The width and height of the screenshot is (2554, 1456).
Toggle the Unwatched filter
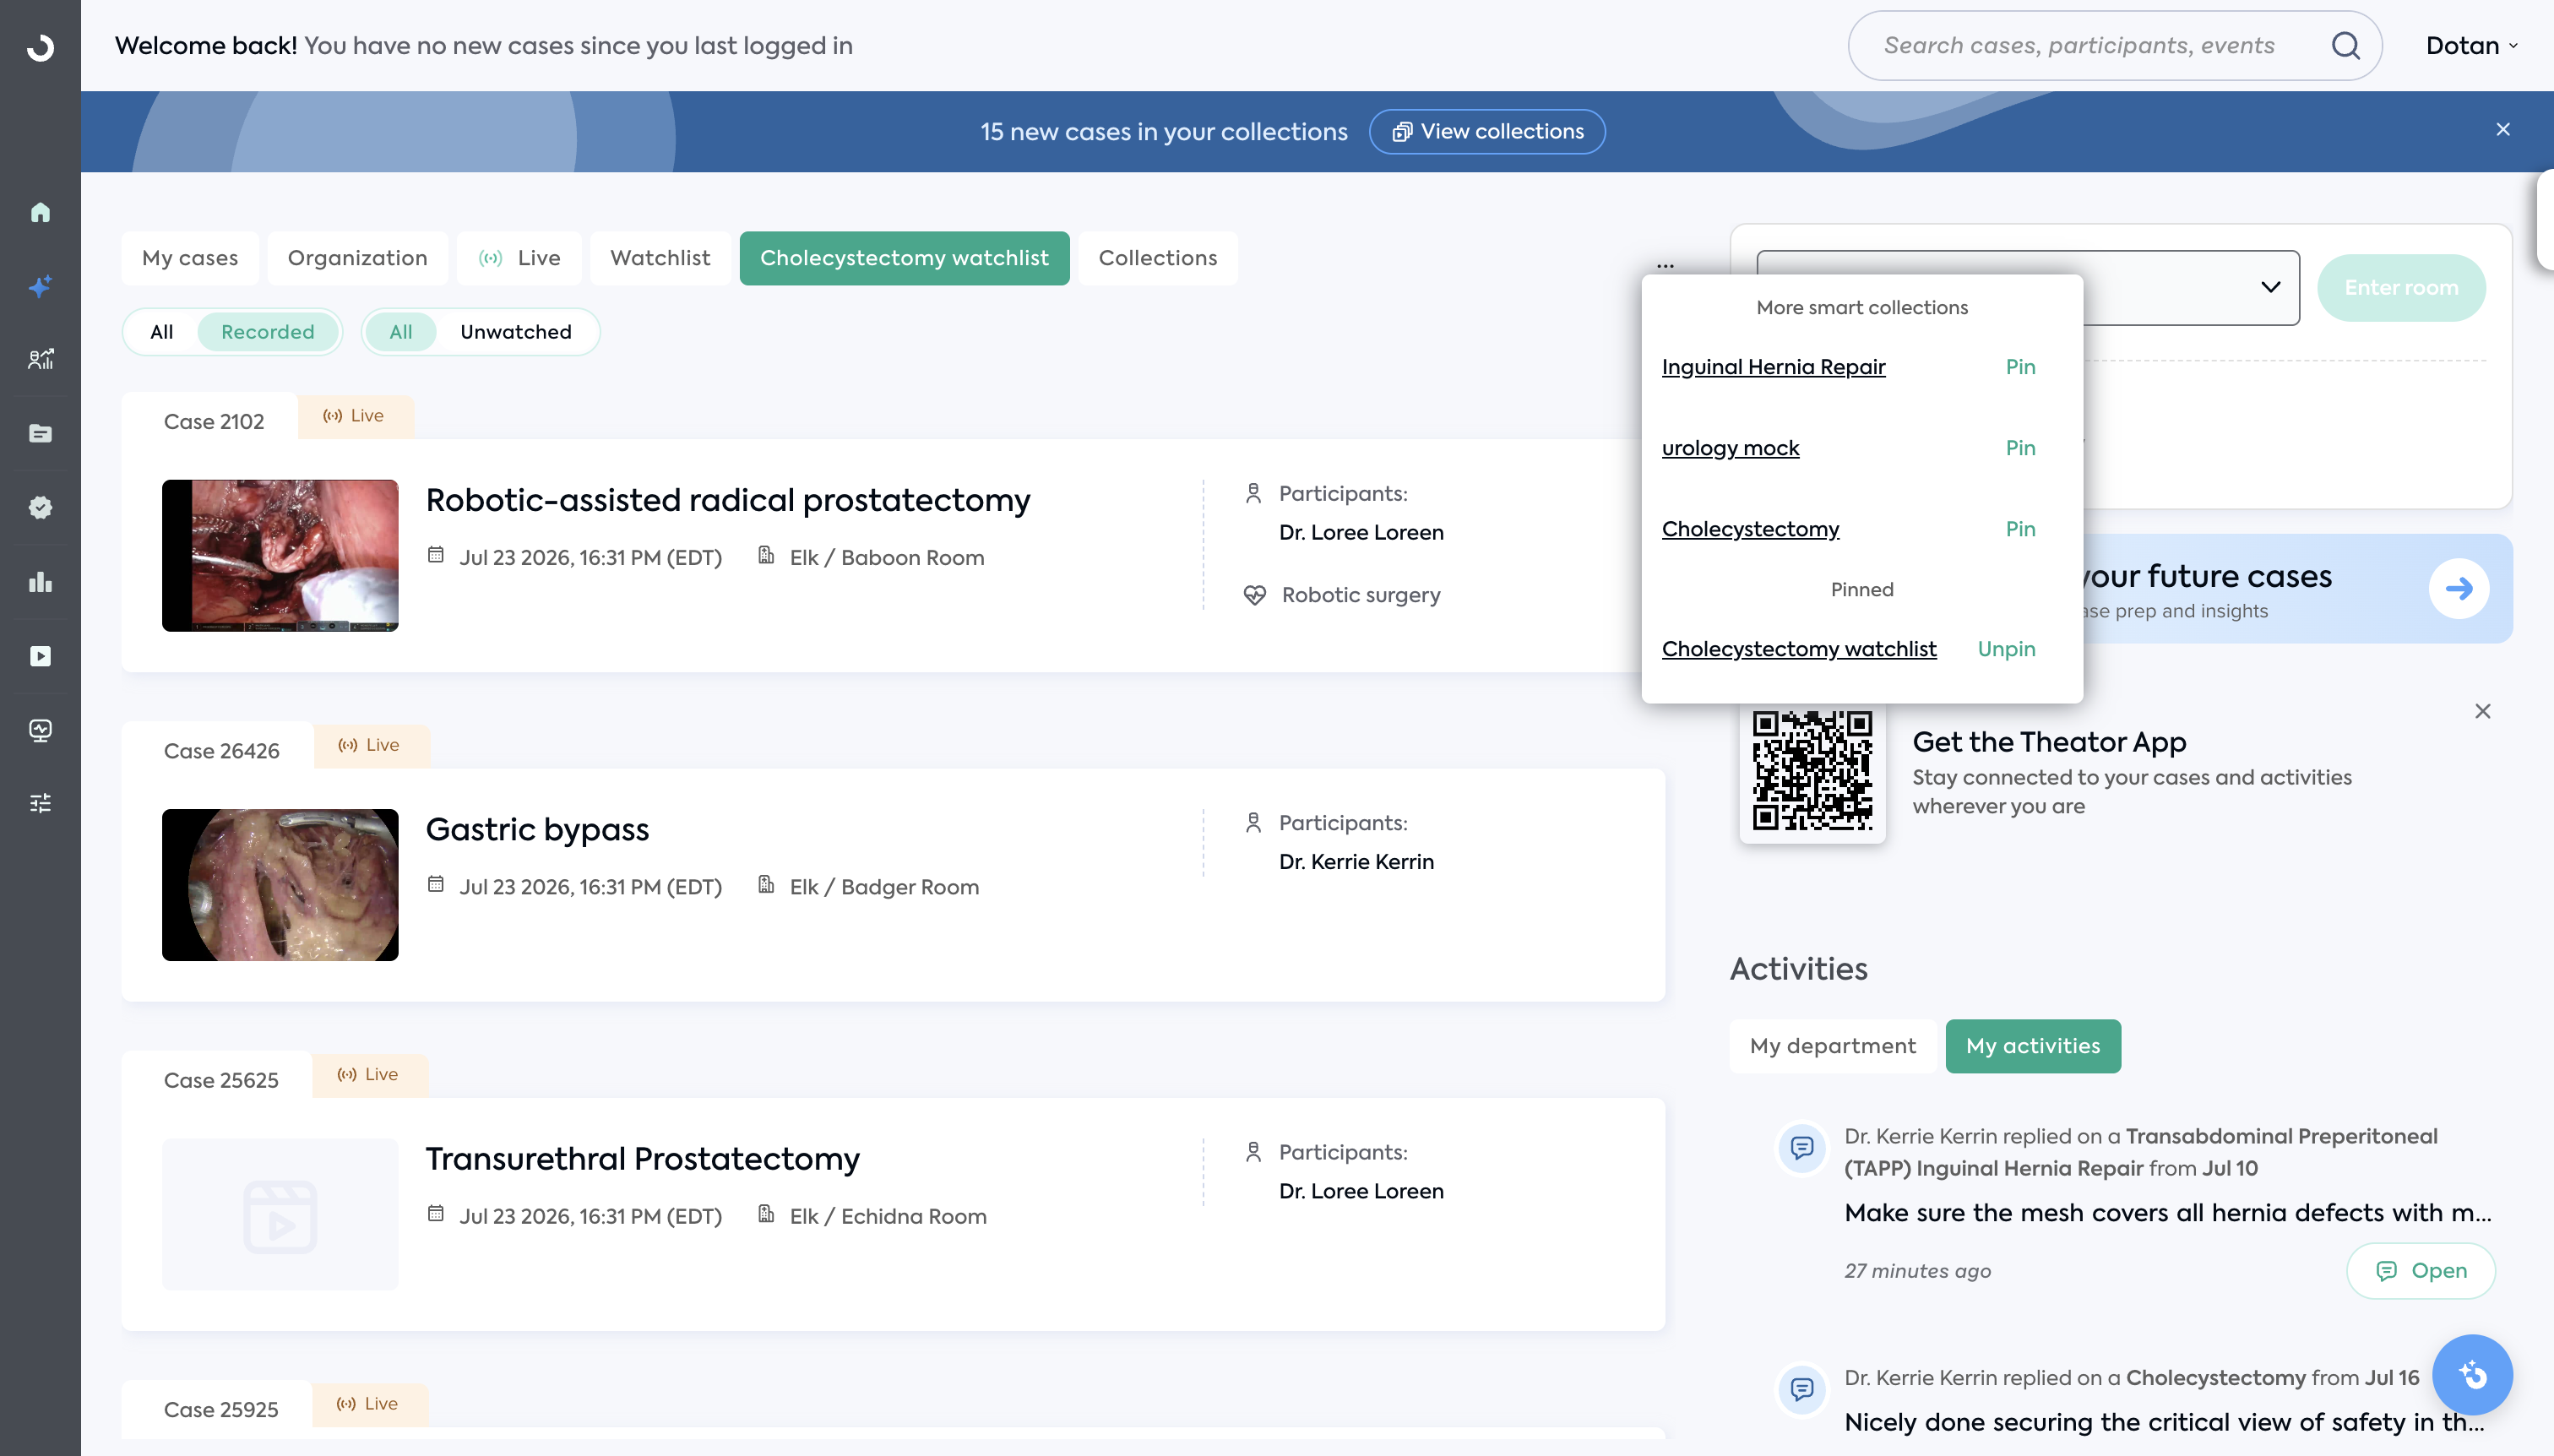tap(516, 332)
